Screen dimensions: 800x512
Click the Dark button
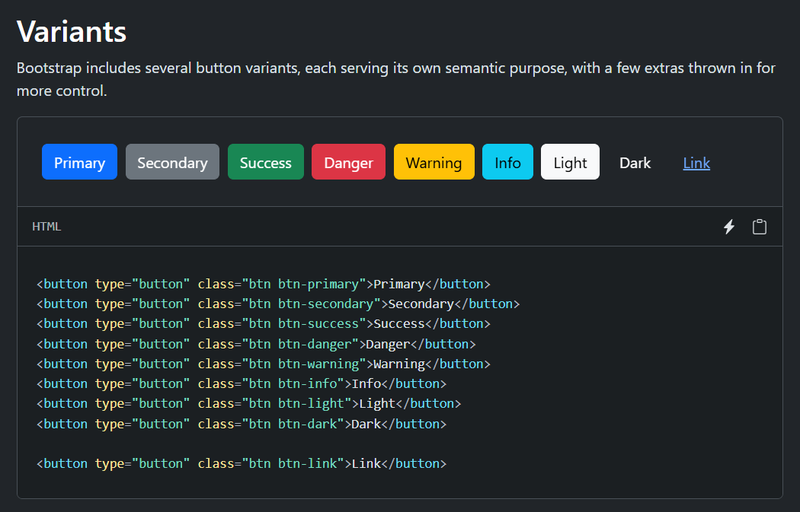635,162
